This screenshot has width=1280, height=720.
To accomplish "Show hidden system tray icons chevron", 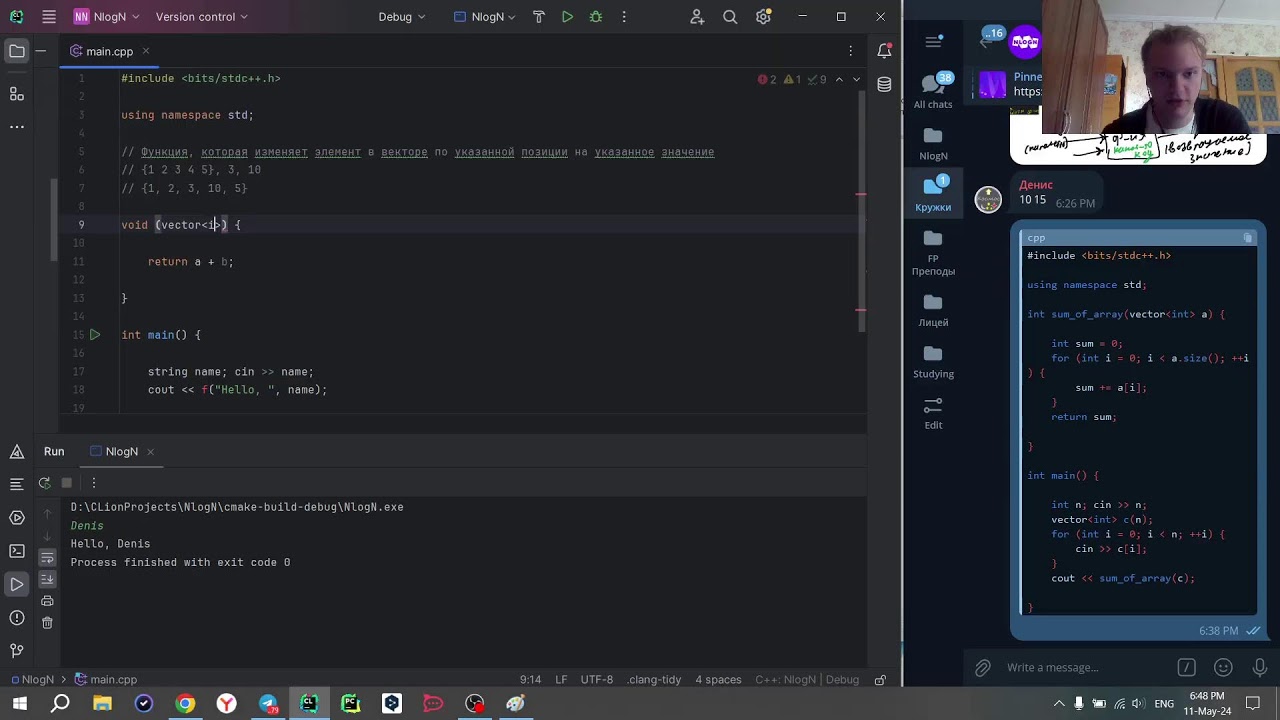I will click(x=1059, y=704).
